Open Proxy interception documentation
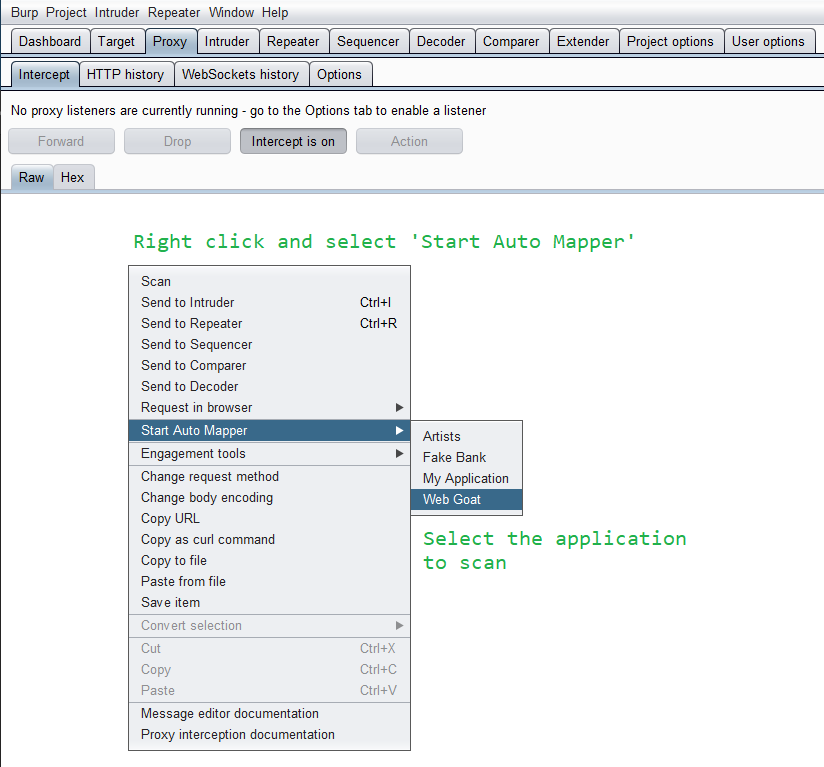 238,734
